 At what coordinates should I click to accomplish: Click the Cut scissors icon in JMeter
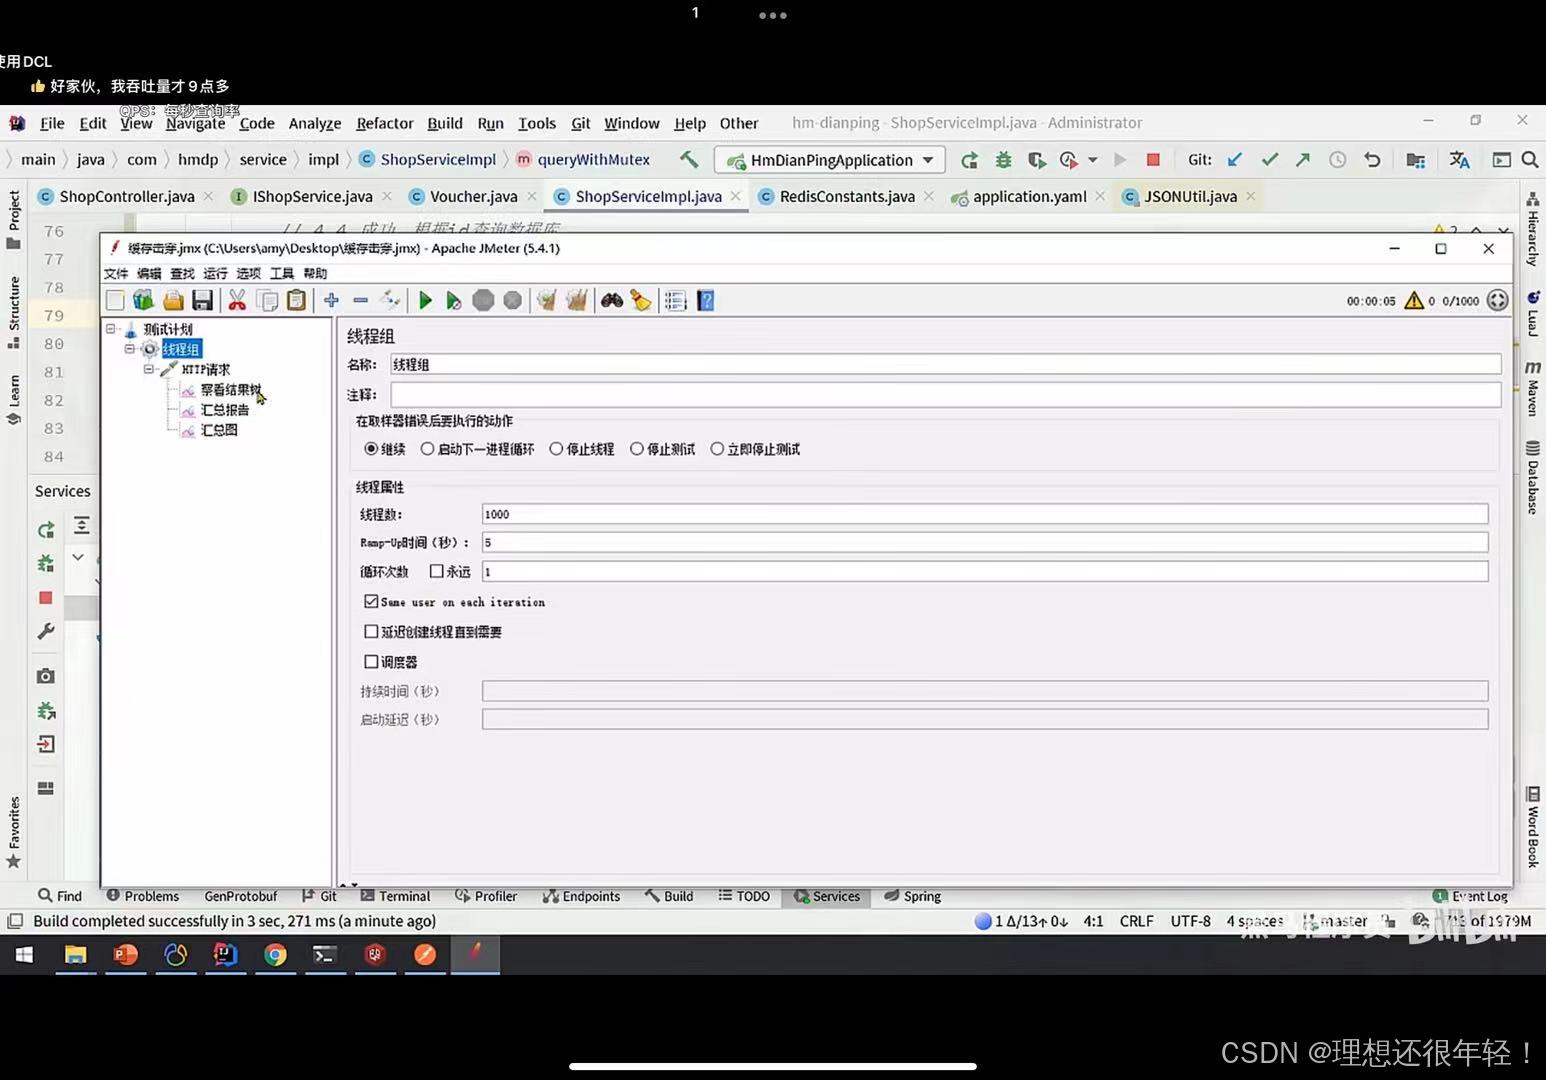pos(237,300)
